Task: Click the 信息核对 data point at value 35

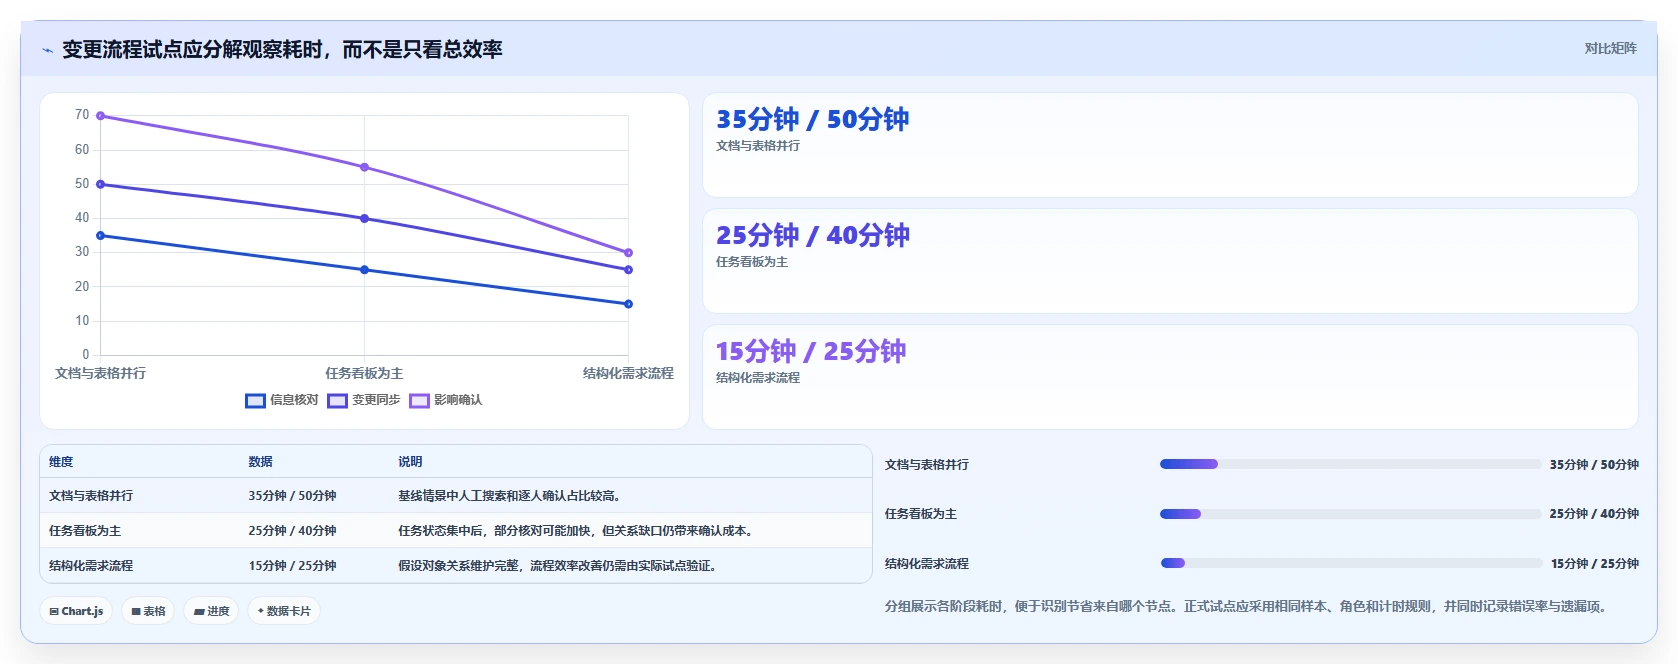Action: point(100,236)
